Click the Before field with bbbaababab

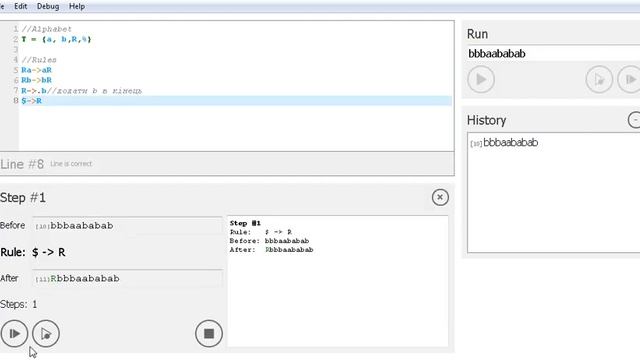point(127,226)
